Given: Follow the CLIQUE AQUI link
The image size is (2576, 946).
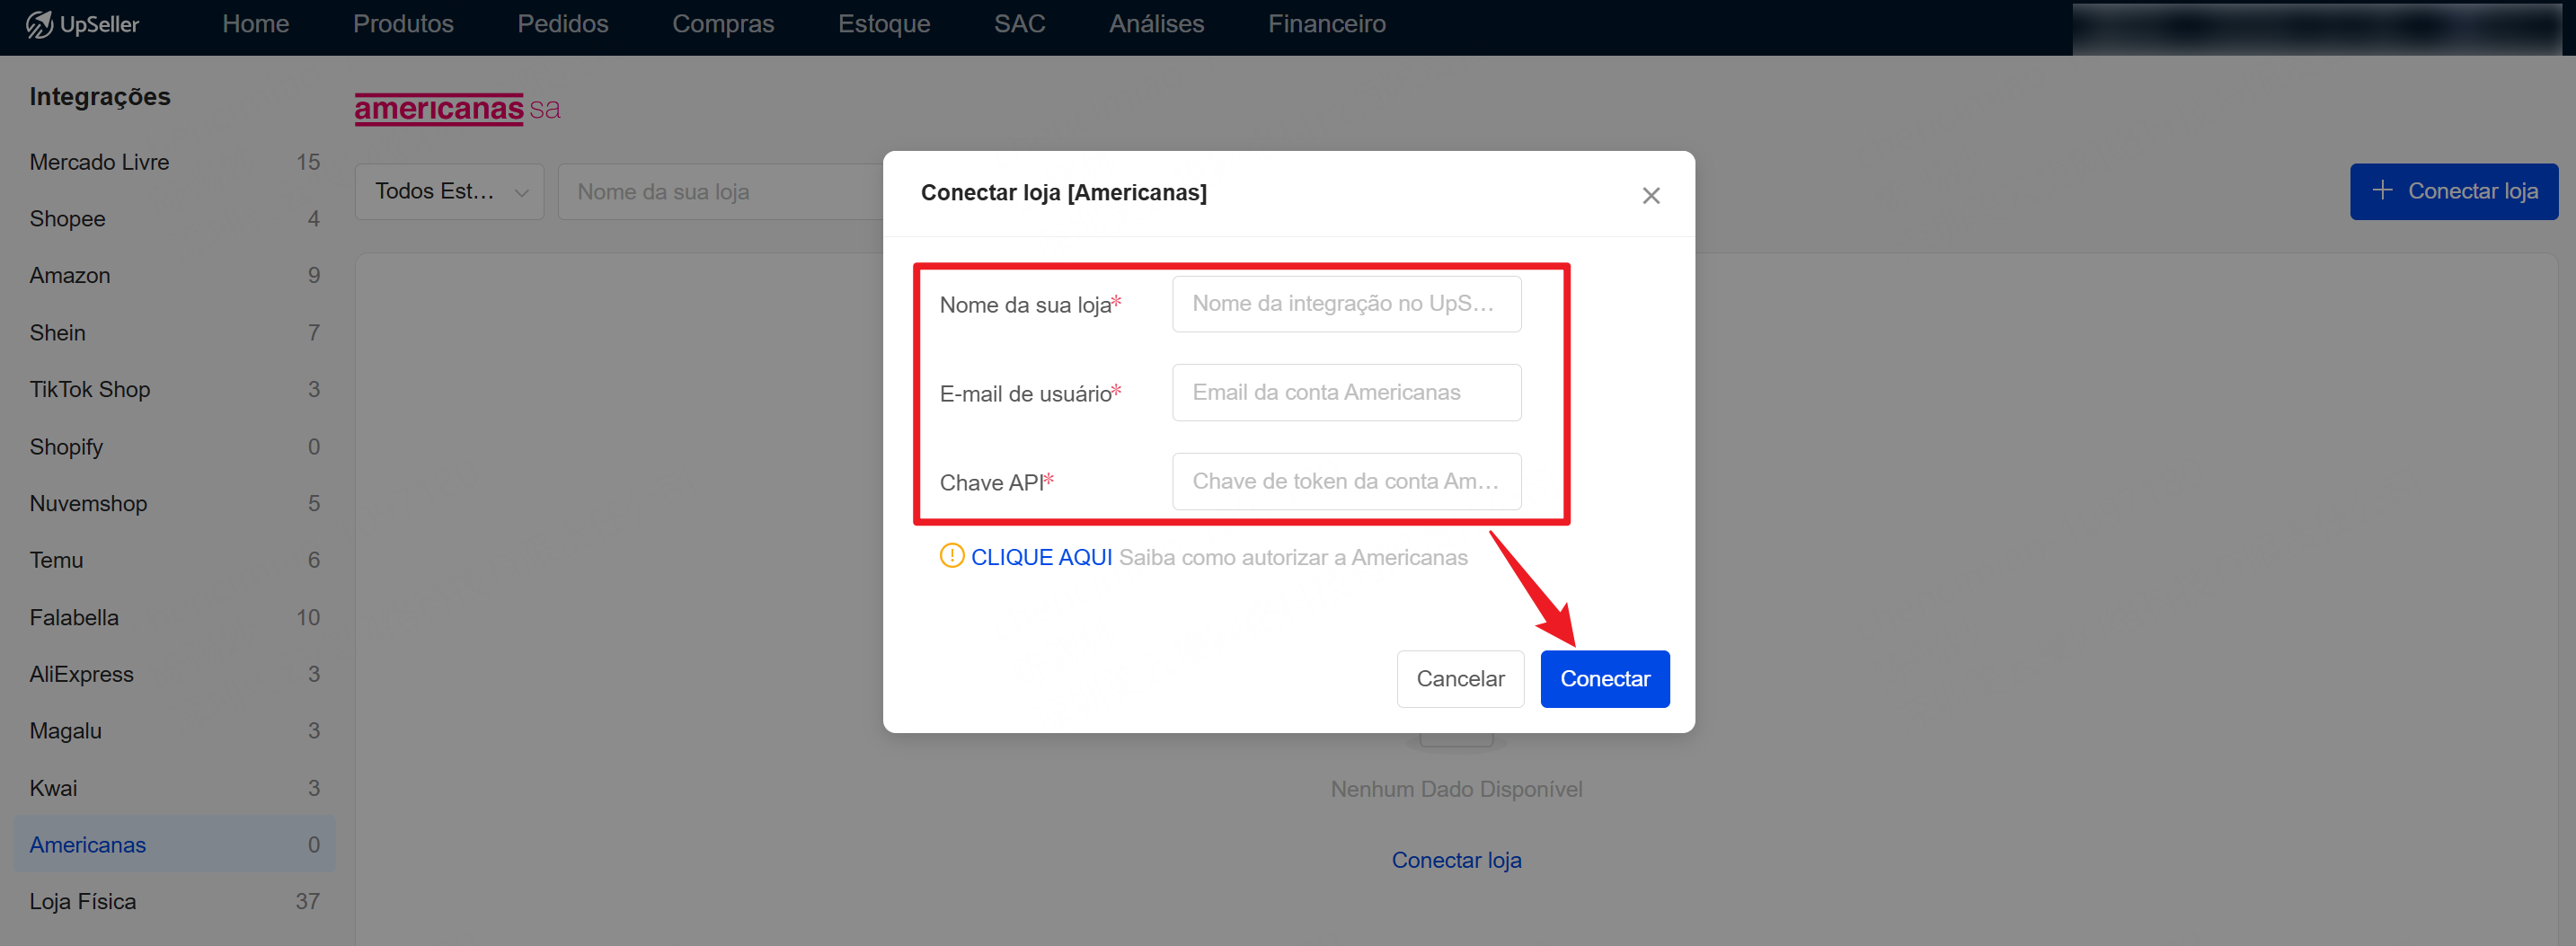Looking at the screenshot, I should click(x=1041, y=557).
